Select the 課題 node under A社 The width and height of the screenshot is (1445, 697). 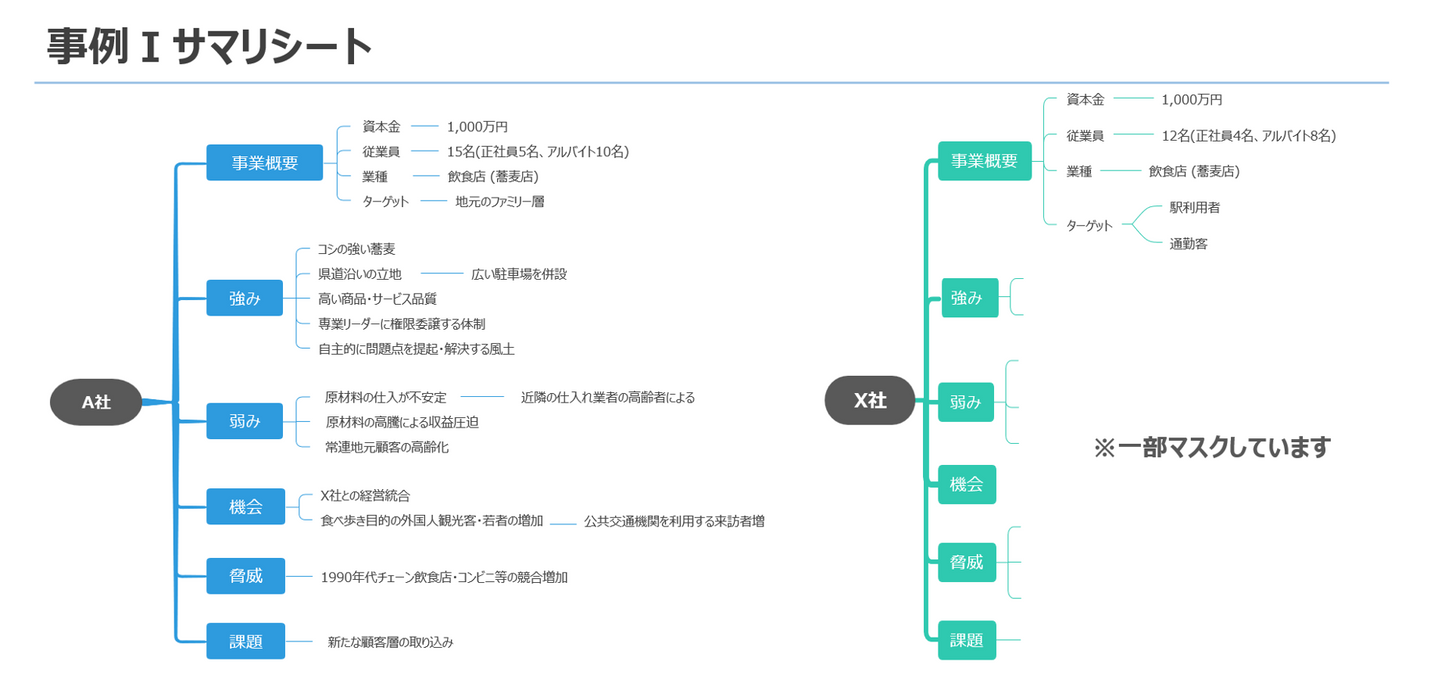coord(245,641)
